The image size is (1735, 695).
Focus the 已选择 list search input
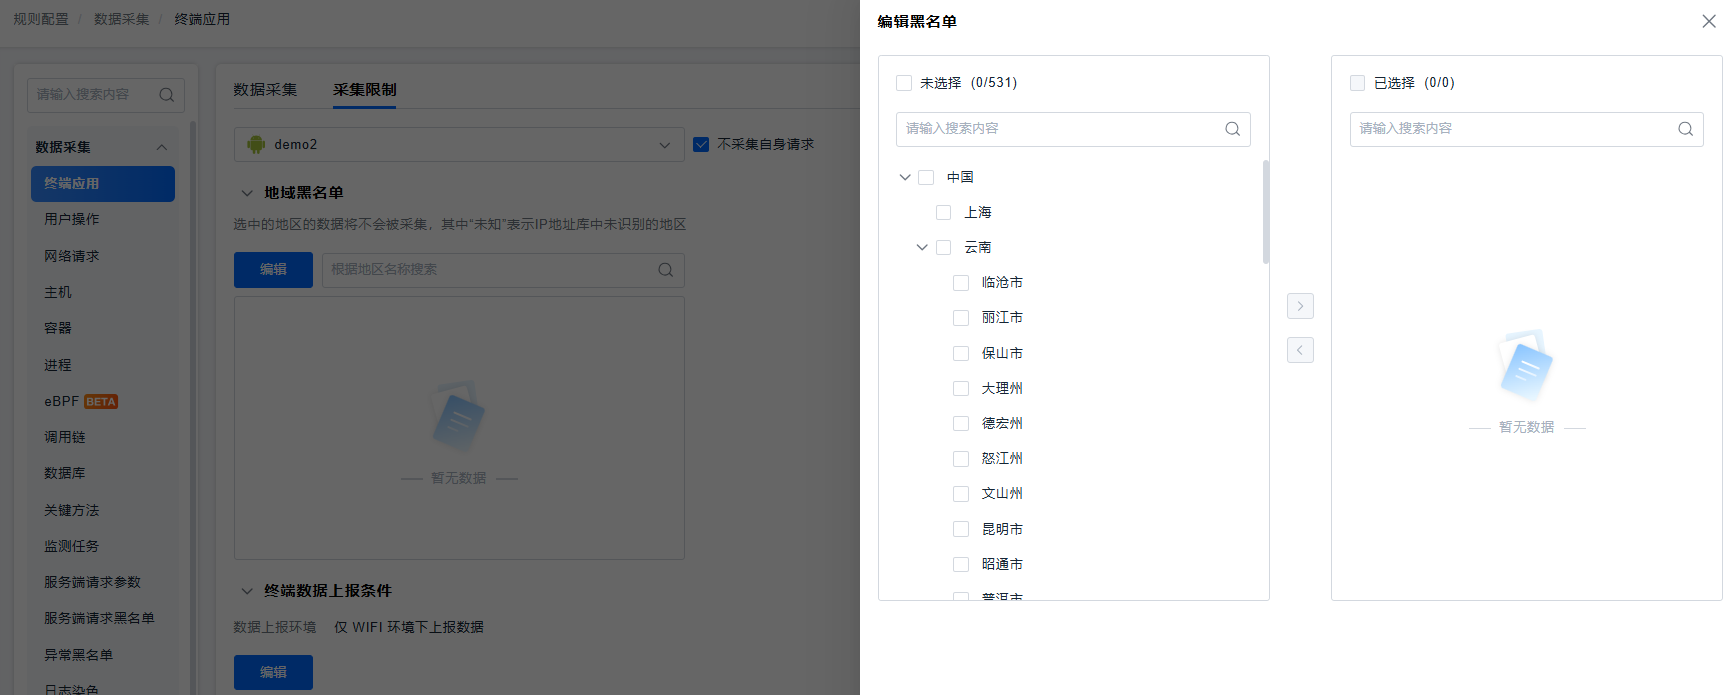click(1510, 129)
